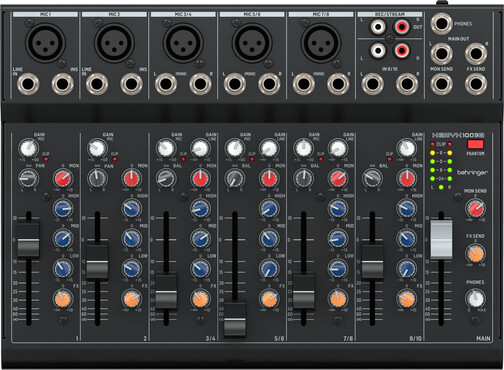
Task: Click channel 1 LINE IN jack
Action: (x=28, y=84)
